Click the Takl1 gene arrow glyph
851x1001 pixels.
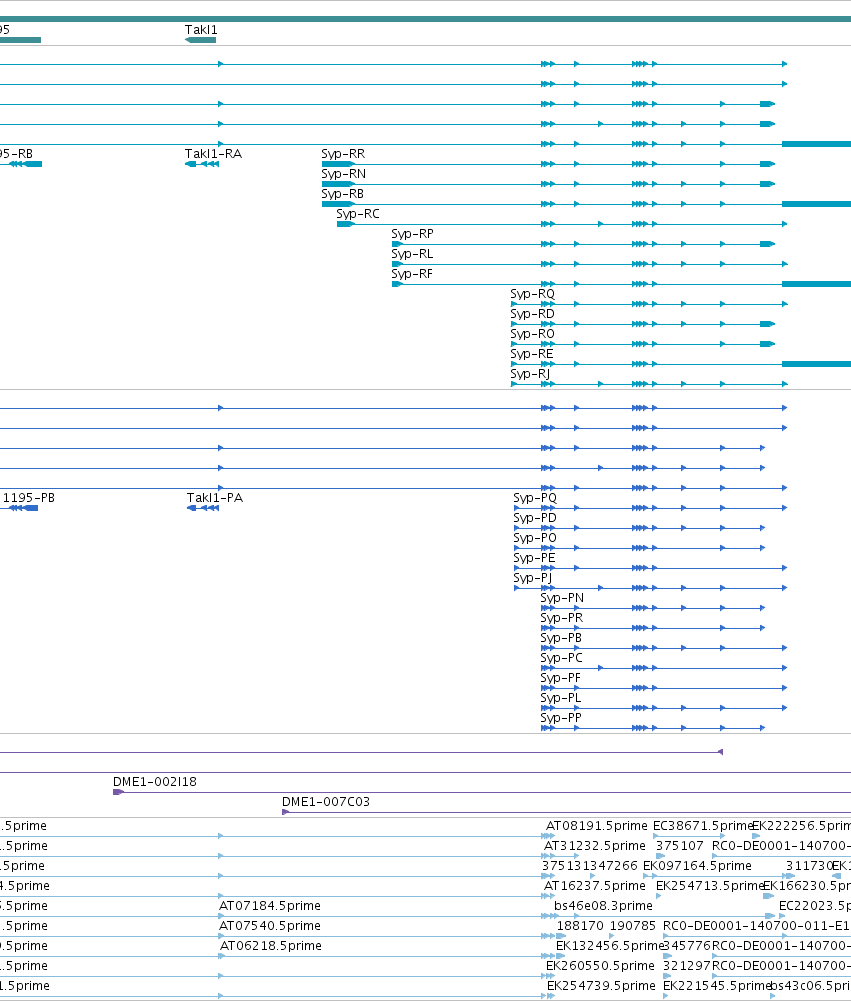[x=200, y=40]
